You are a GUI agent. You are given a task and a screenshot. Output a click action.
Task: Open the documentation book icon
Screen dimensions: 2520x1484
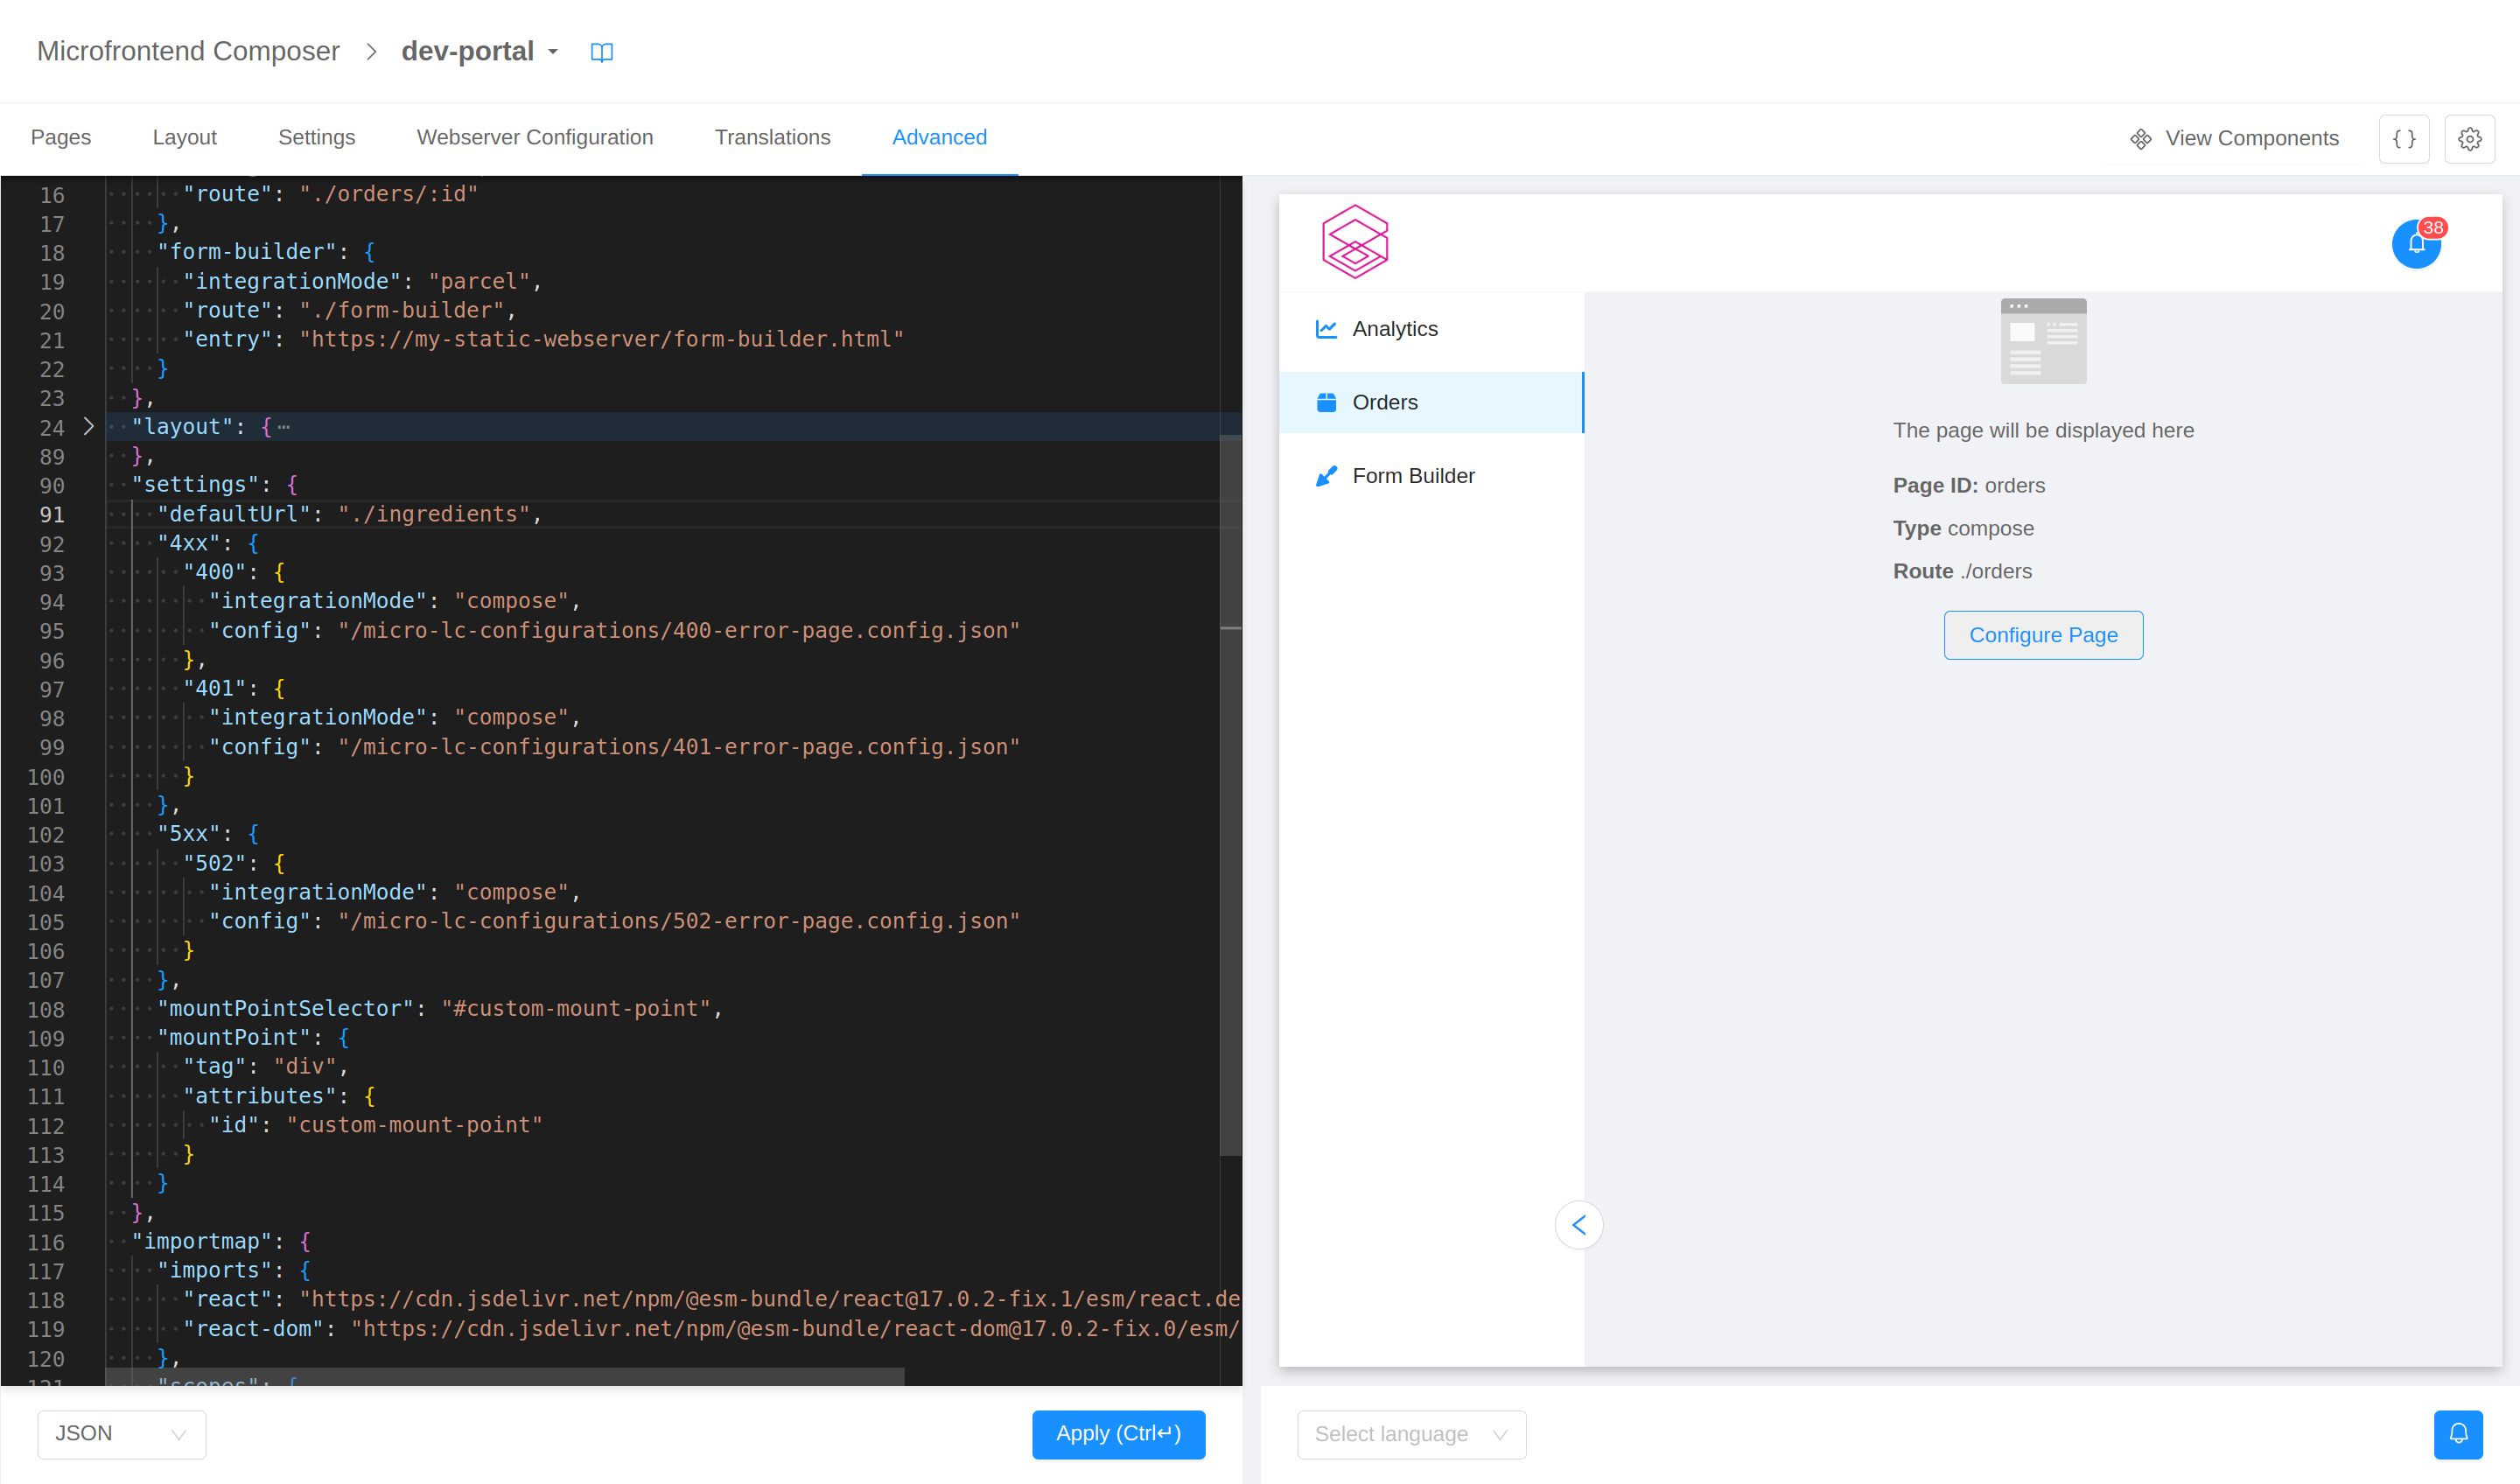point(601,52)
